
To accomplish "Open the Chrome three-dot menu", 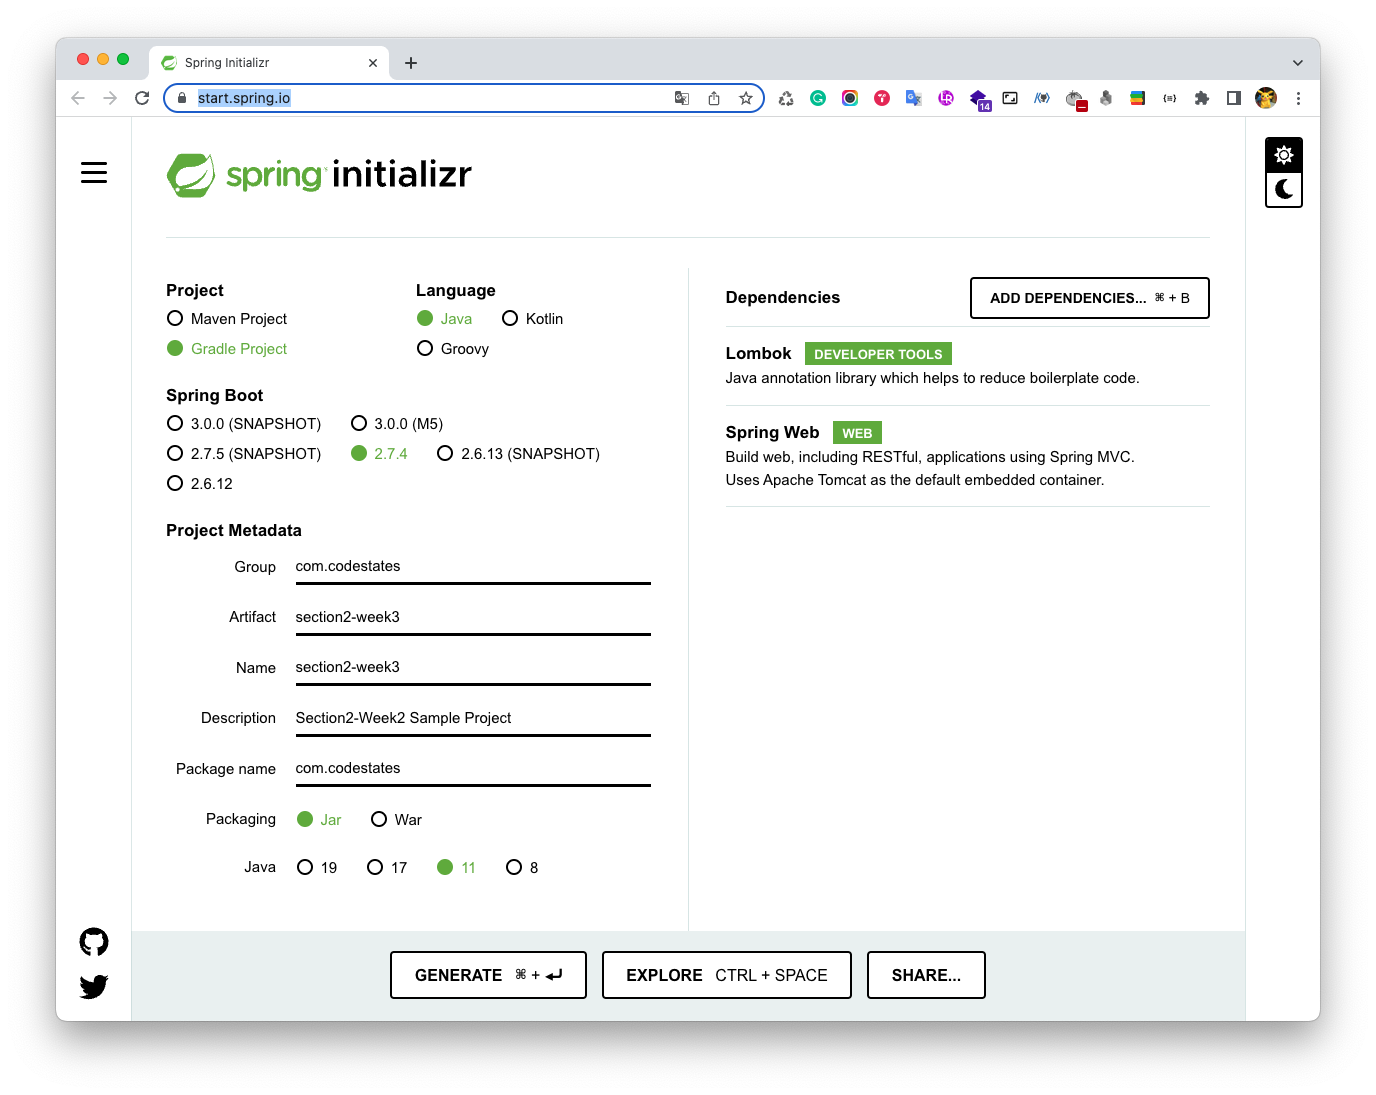I will pyautogui.click(x=1298, y=98).
